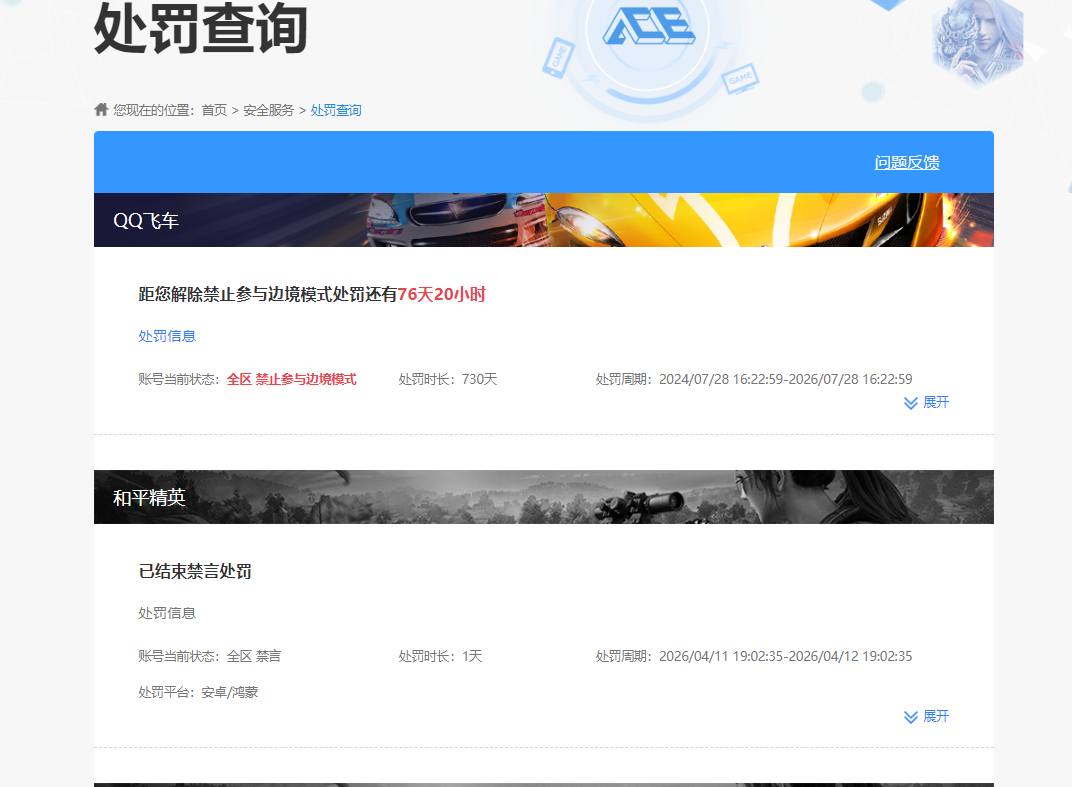Select the red text 76天20小时
This screenshot has height=787, width=1072.
click(442, 295)
